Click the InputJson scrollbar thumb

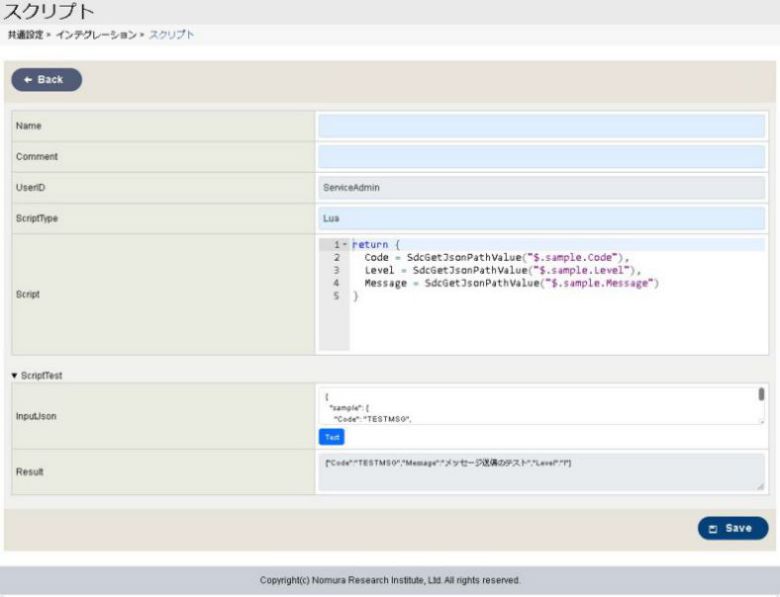coord(761,394)
